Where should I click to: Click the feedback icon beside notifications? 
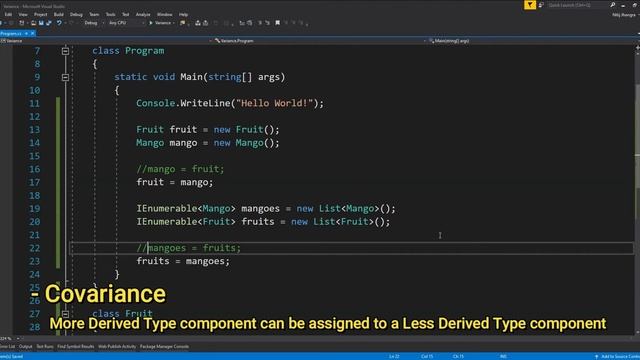coord(541,5)
